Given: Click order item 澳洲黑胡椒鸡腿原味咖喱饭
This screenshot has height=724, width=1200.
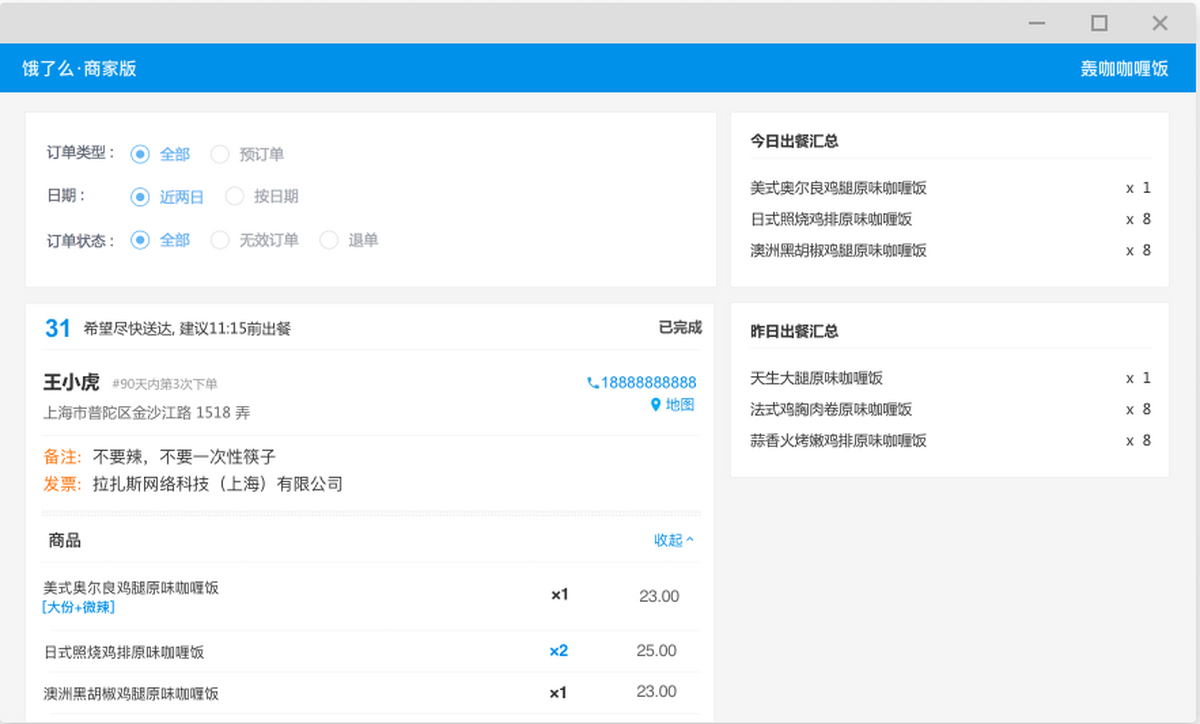Looking at the screenshot, I should click(x=131, y=693).
